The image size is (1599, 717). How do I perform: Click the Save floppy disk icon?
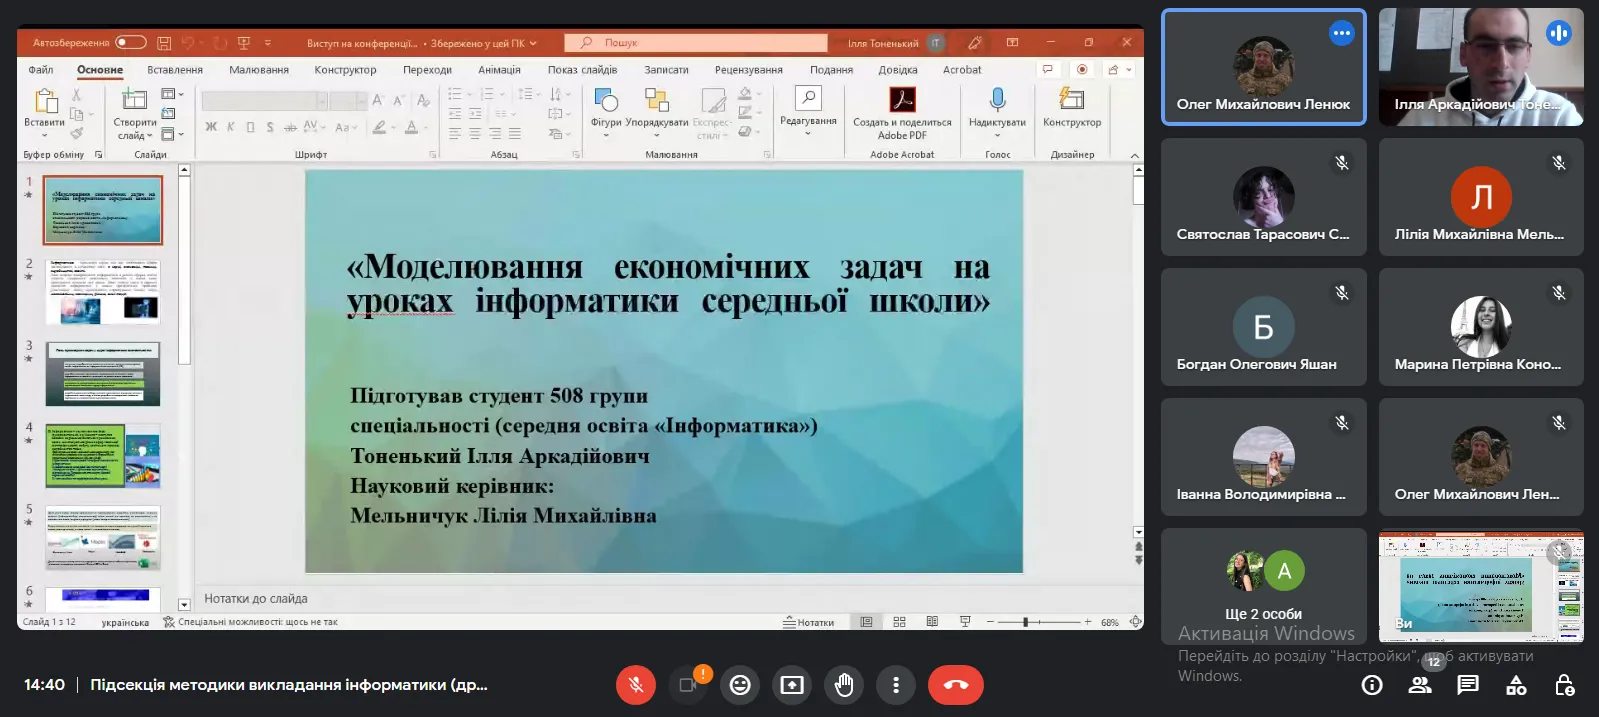pos(164,43)
